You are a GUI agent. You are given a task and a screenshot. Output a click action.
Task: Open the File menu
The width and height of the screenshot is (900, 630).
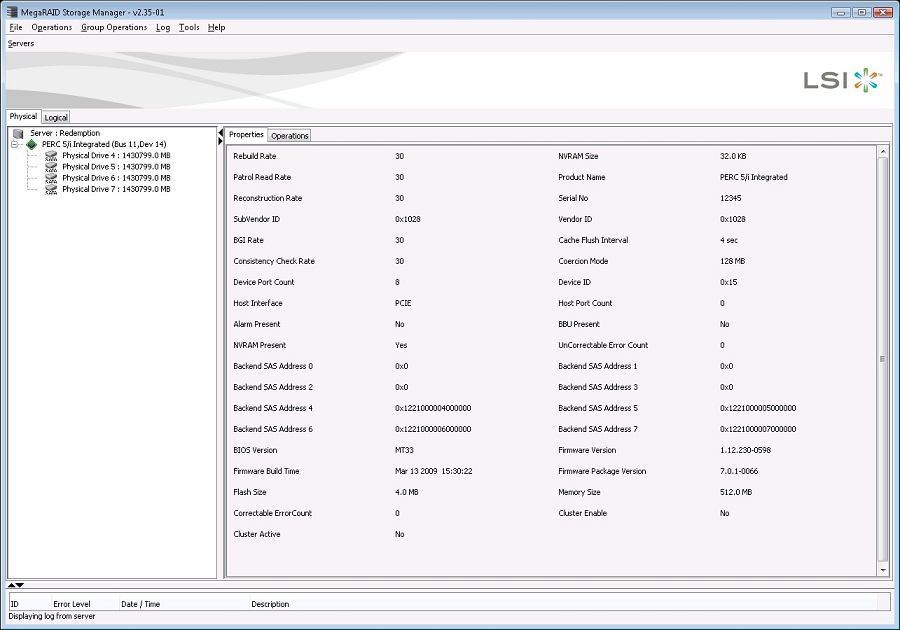15,27
